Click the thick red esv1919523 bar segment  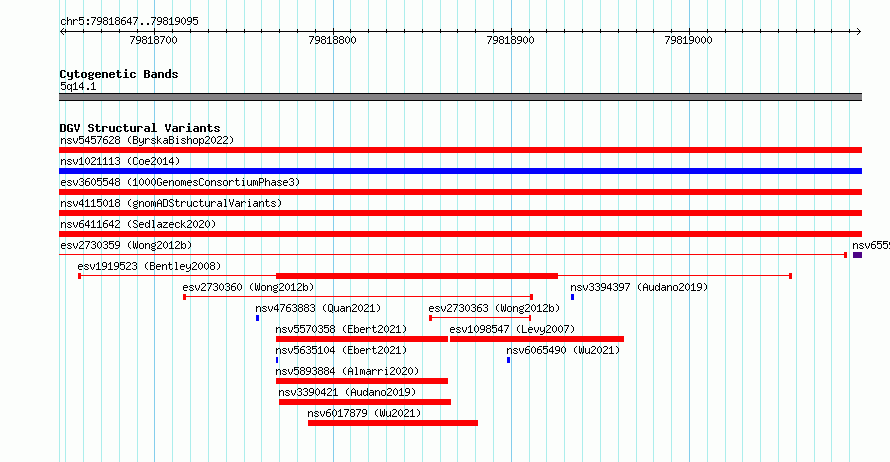pos(417,276)
